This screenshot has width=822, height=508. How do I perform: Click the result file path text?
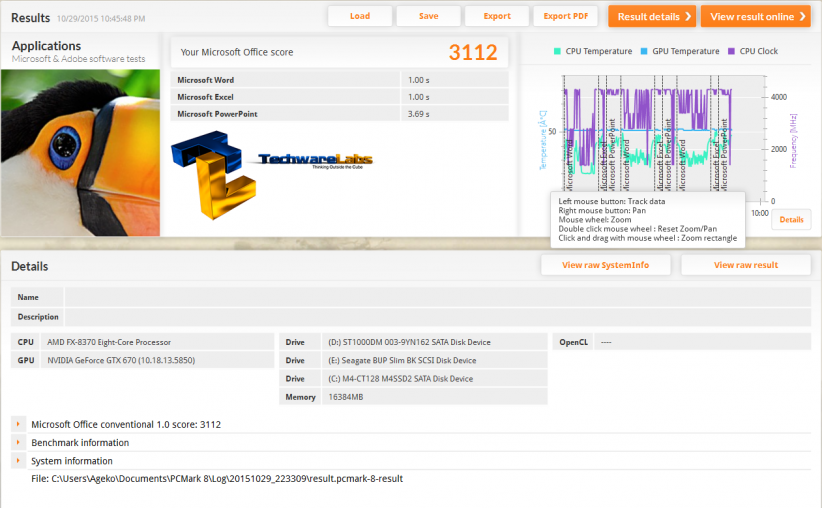click(x=217, y=479)
